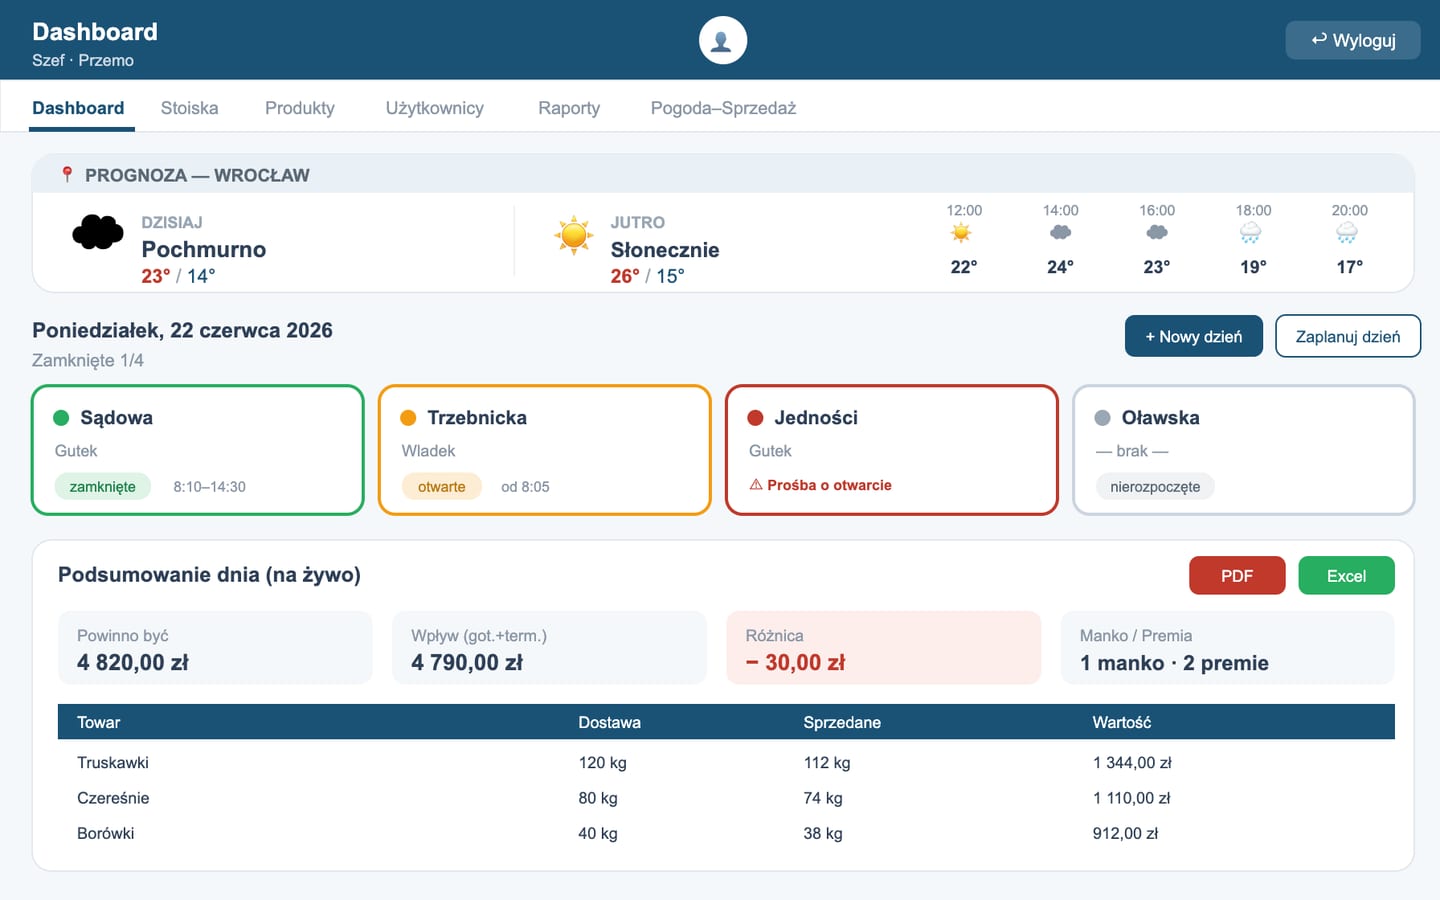Click the Zaplanuj dzień button

click(1348, 336)
